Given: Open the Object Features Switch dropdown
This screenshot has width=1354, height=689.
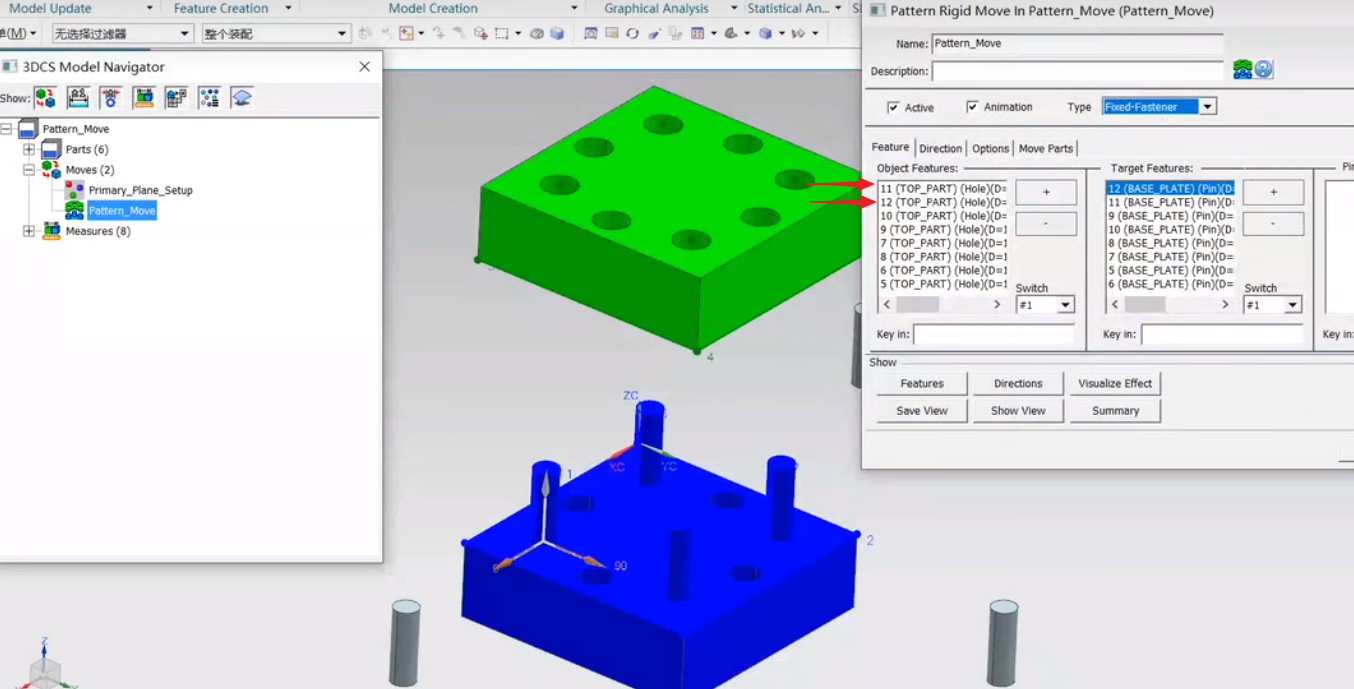Looking at the screenshot, I should [x=1065, y=305].
